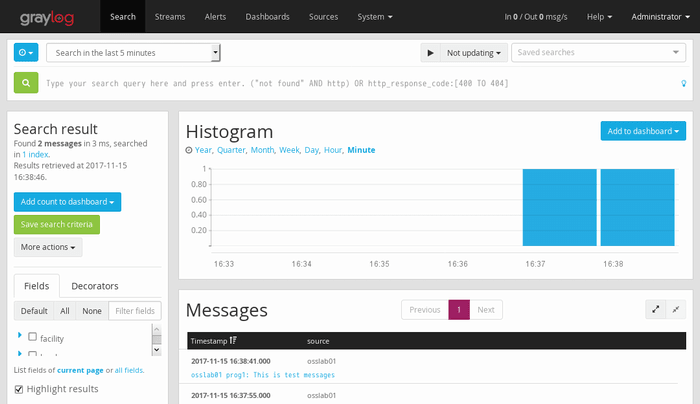The image size is (700, 404).
Task: Expand the facility field arrow
Action: coord(20,336)
